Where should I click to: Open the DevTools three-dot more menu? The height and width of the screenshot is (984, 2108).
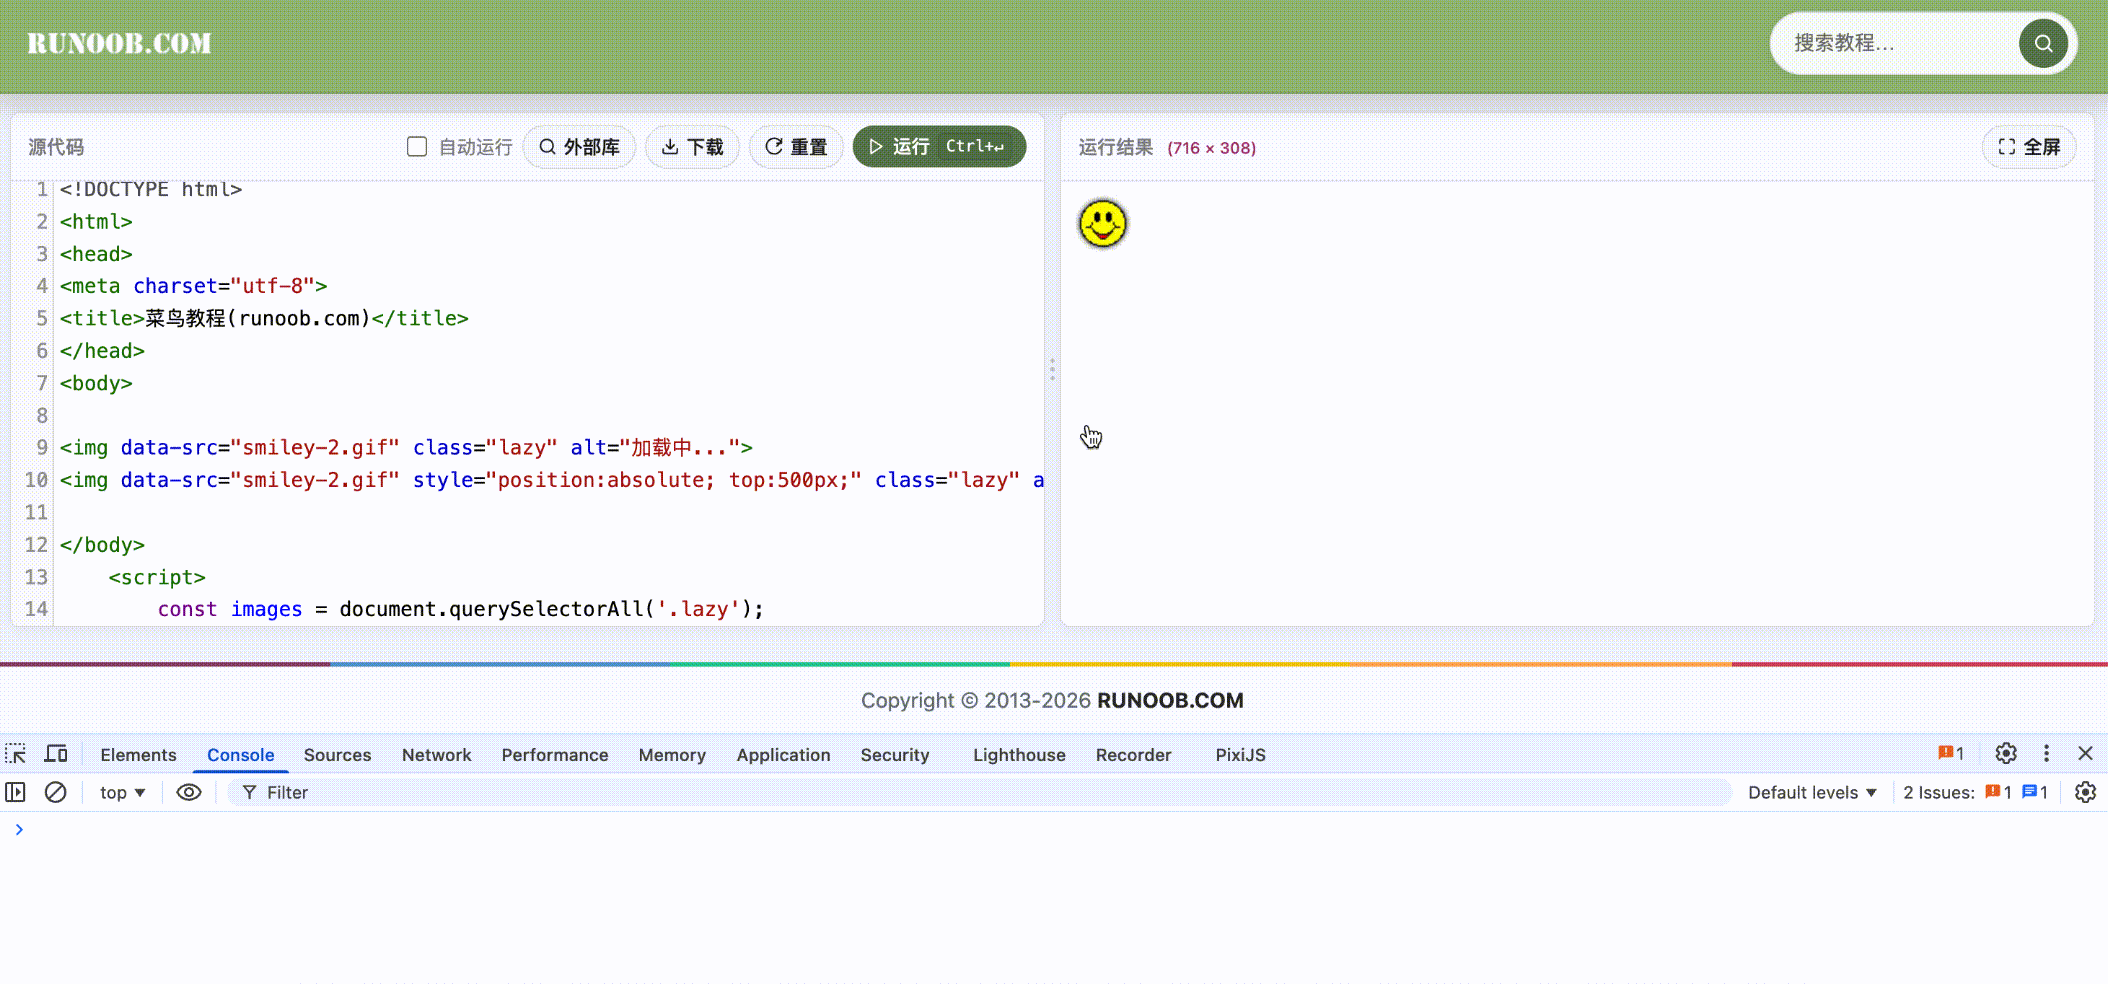click(2046, 754)
